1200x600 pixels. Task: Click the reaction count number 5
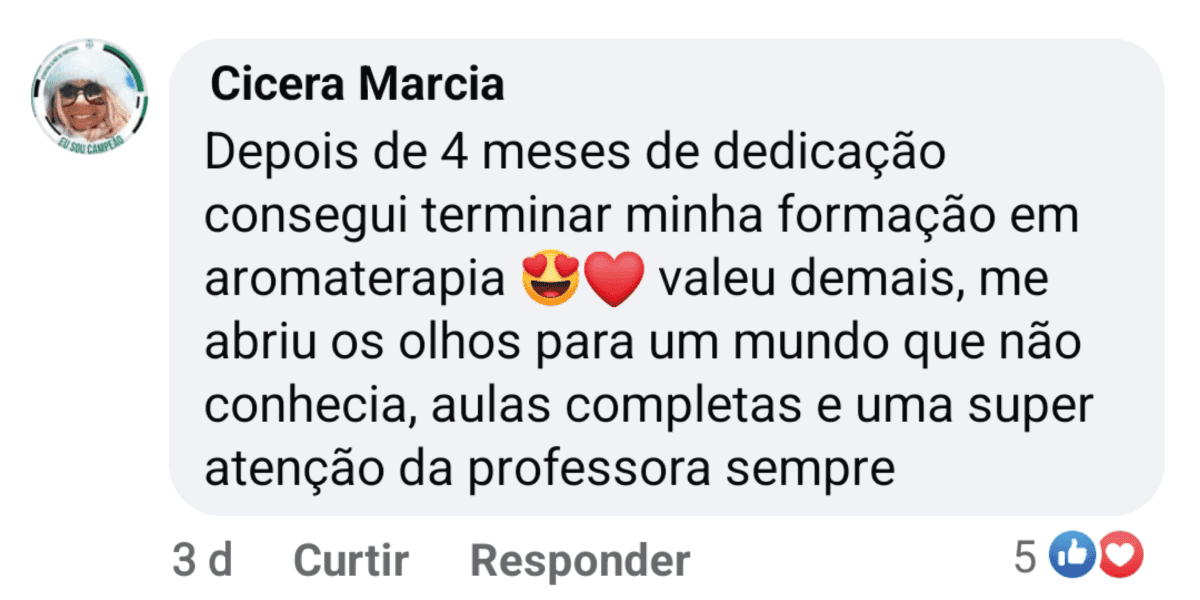click(1024, 557)
